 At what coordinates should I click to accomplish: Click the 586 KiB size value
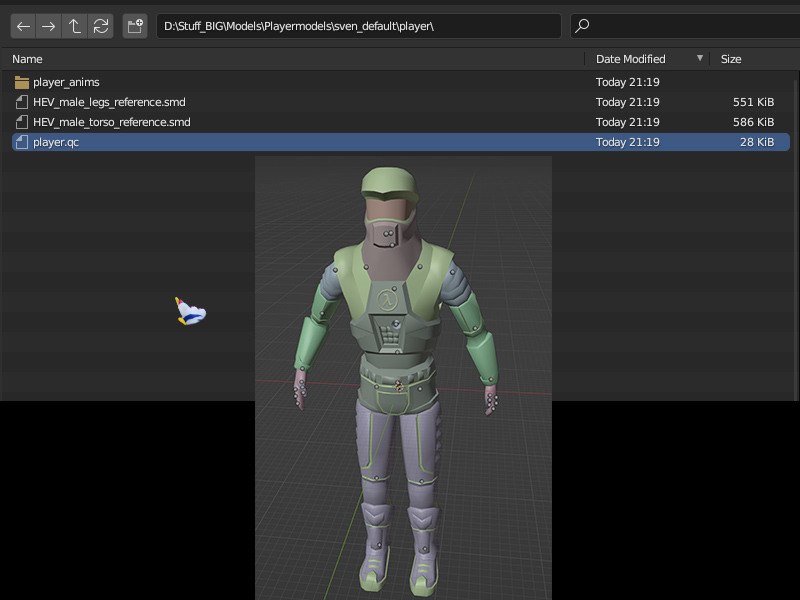point(753,122)
